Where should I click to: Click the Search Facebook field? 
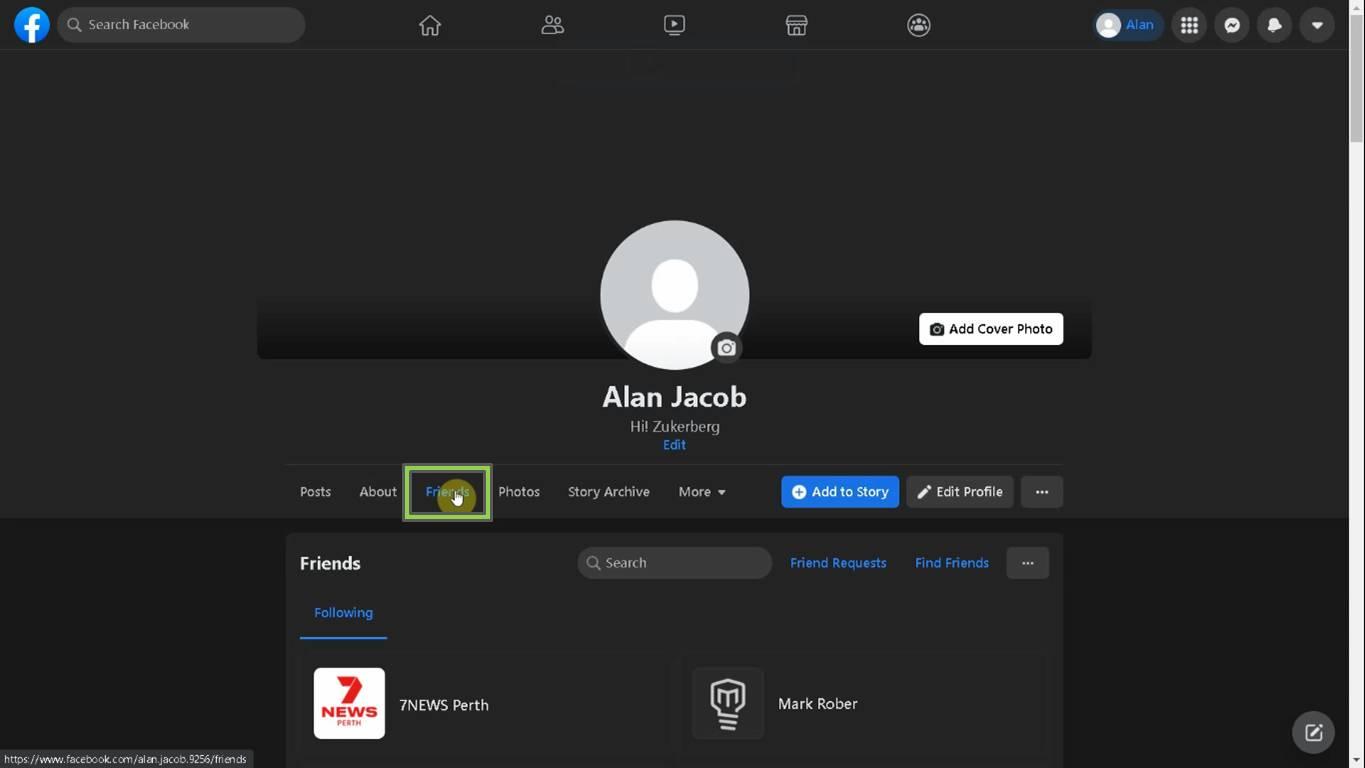[x=181, y=25]
